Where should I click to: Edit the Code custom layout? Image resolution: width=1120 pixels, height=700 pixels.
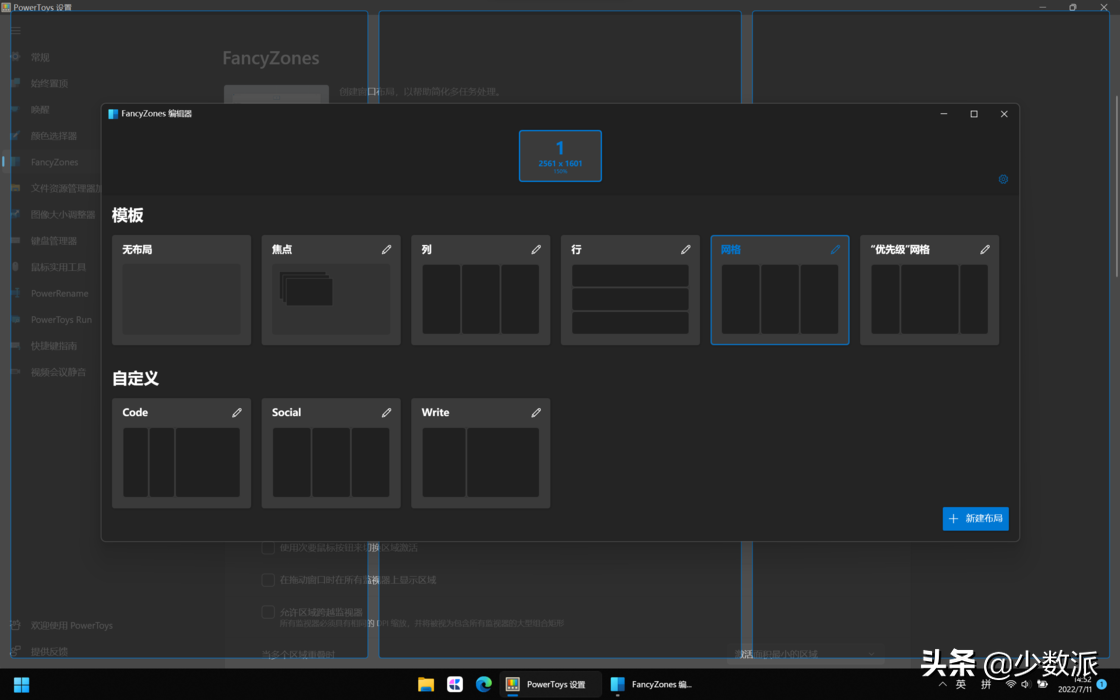(237, 413)
